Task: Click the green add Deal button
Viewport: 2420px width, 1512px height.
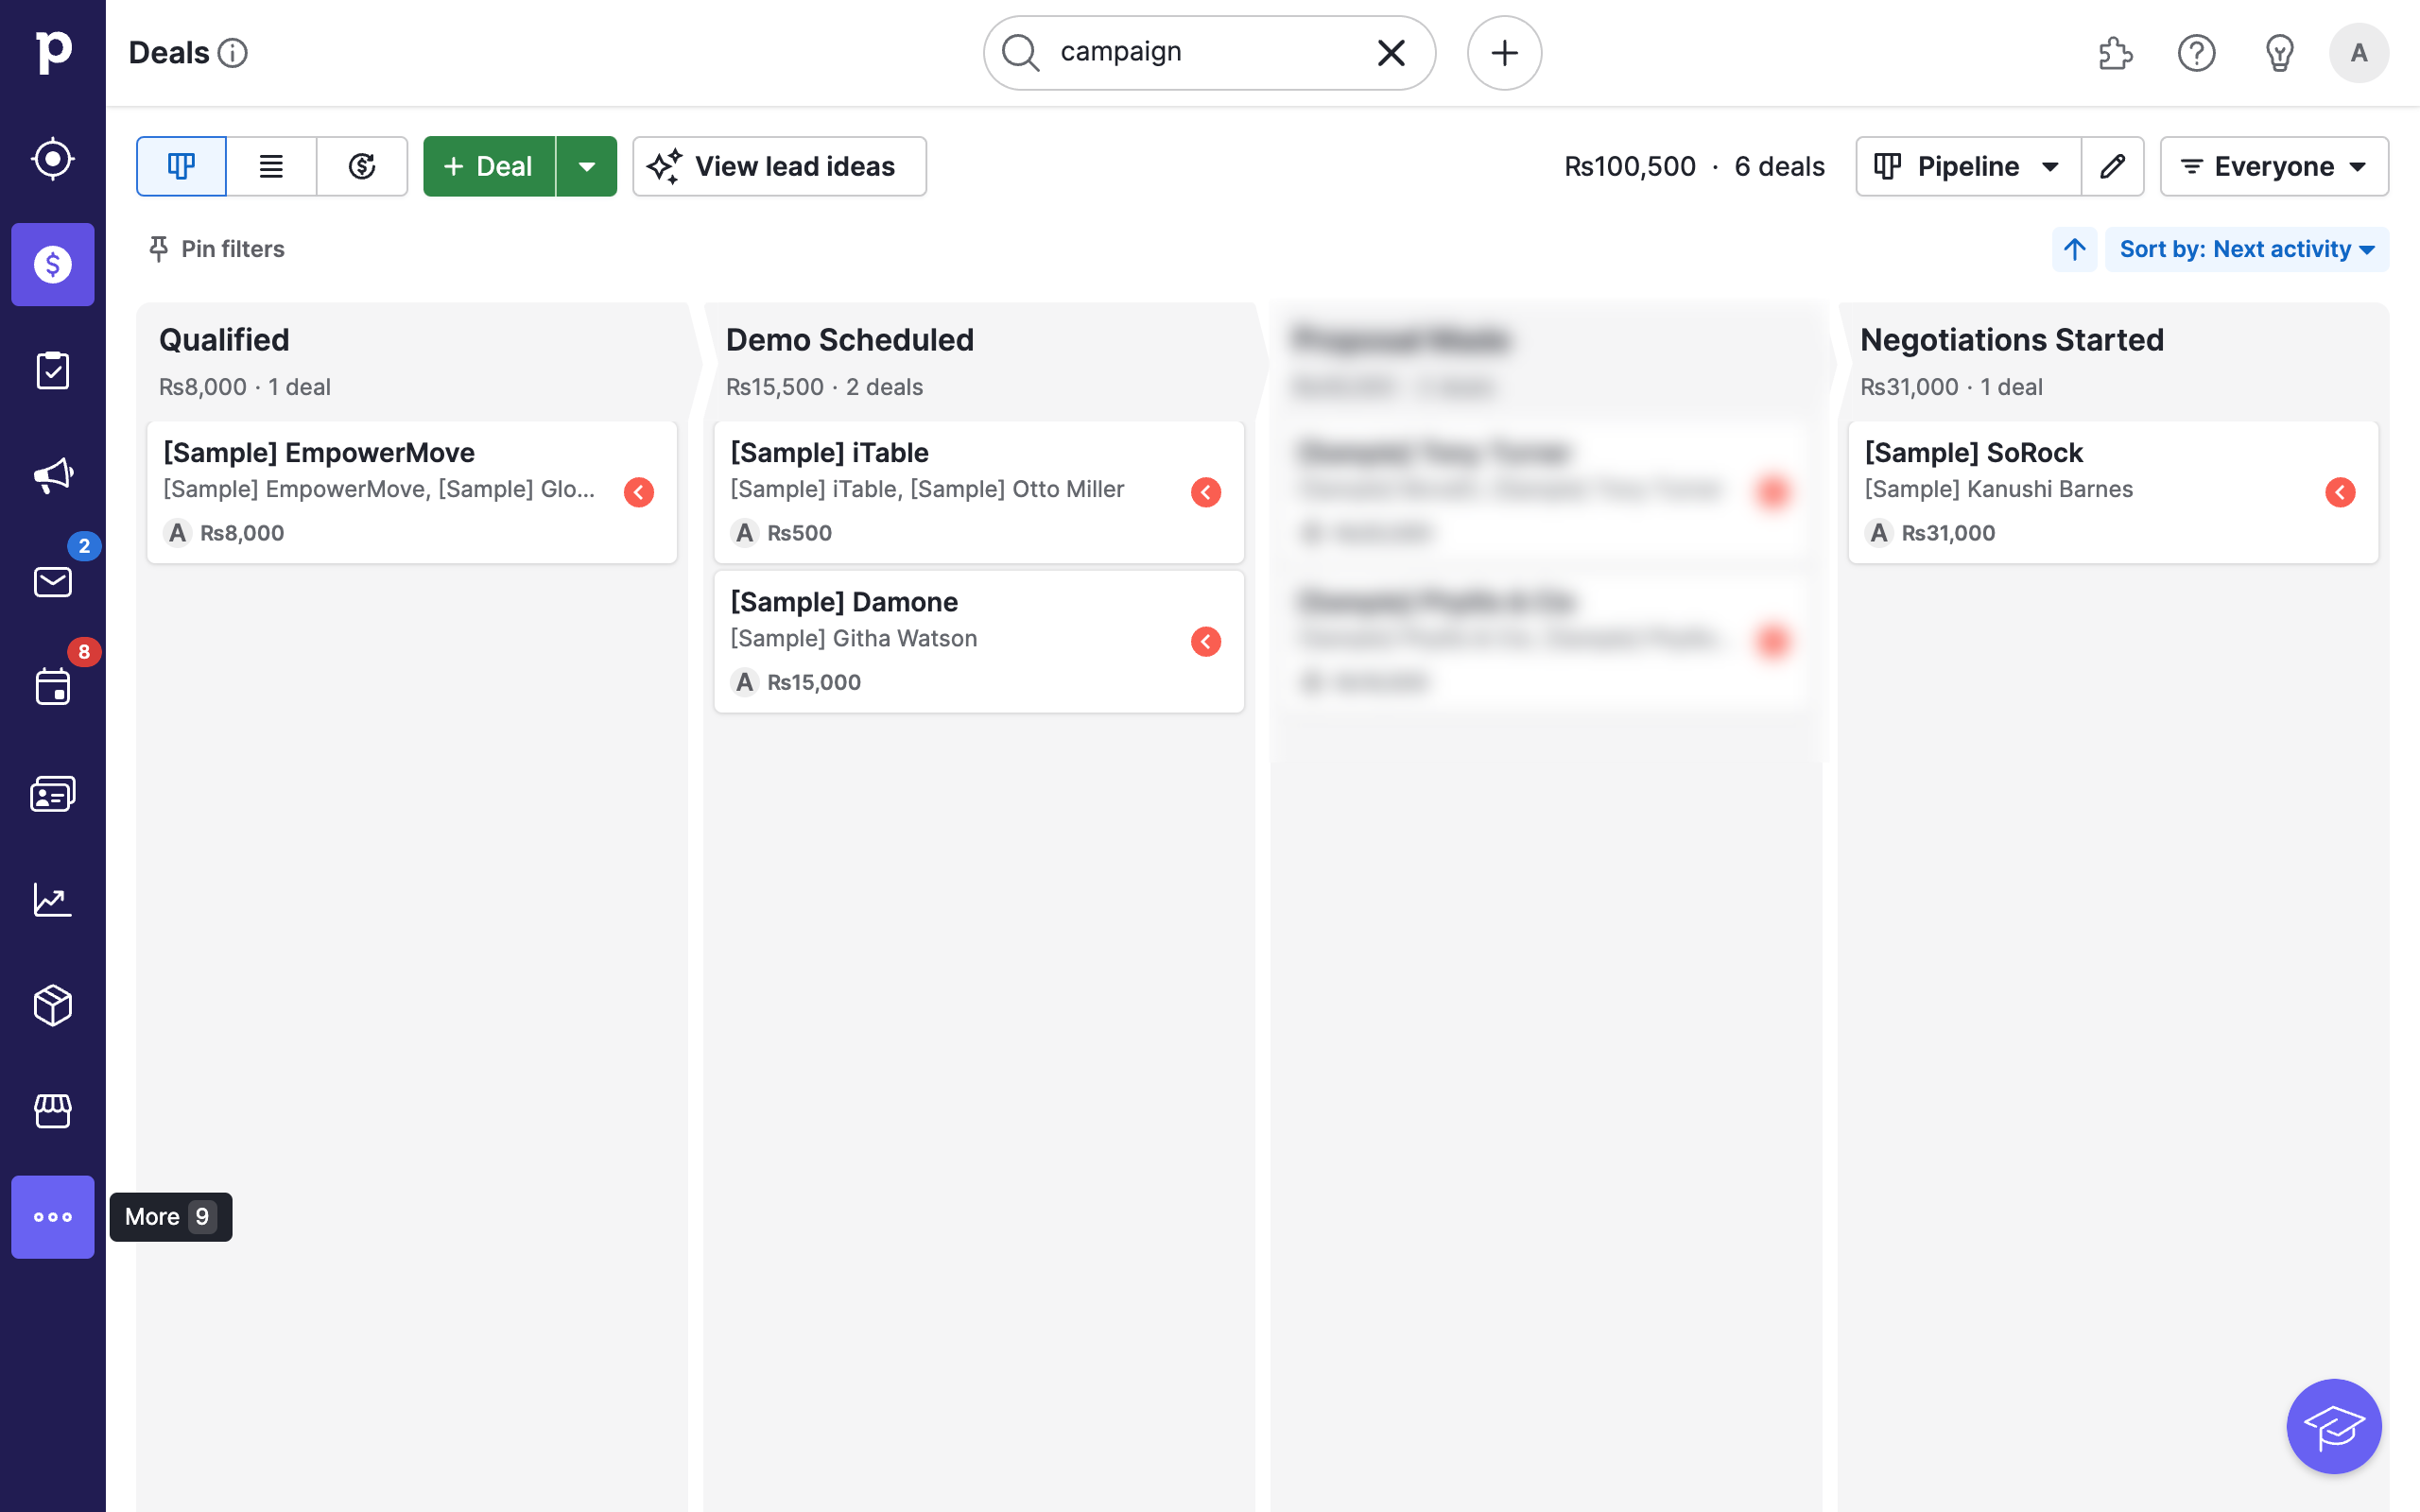Action: (x=489, y=166)
